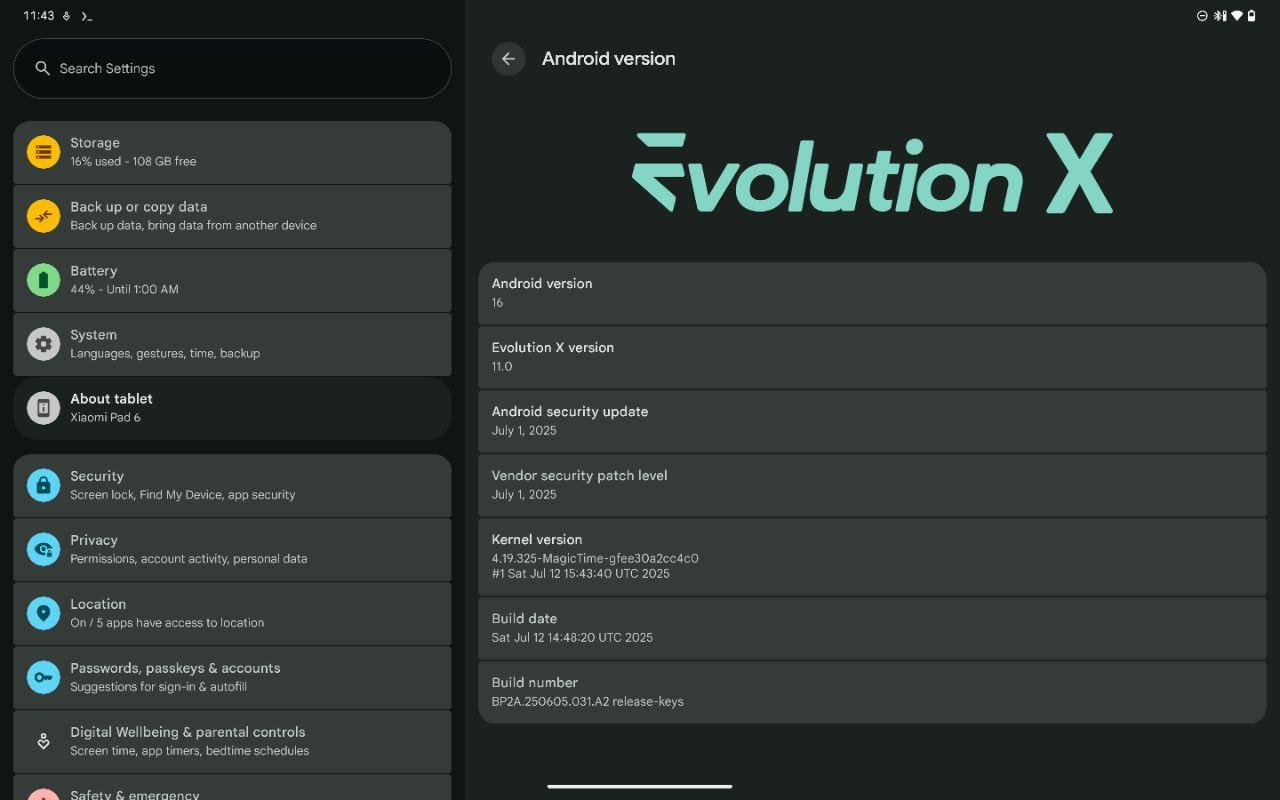Click '4.19.325-MagicTime-gfee30a2cc4c0' kernel text

point(595,558)
